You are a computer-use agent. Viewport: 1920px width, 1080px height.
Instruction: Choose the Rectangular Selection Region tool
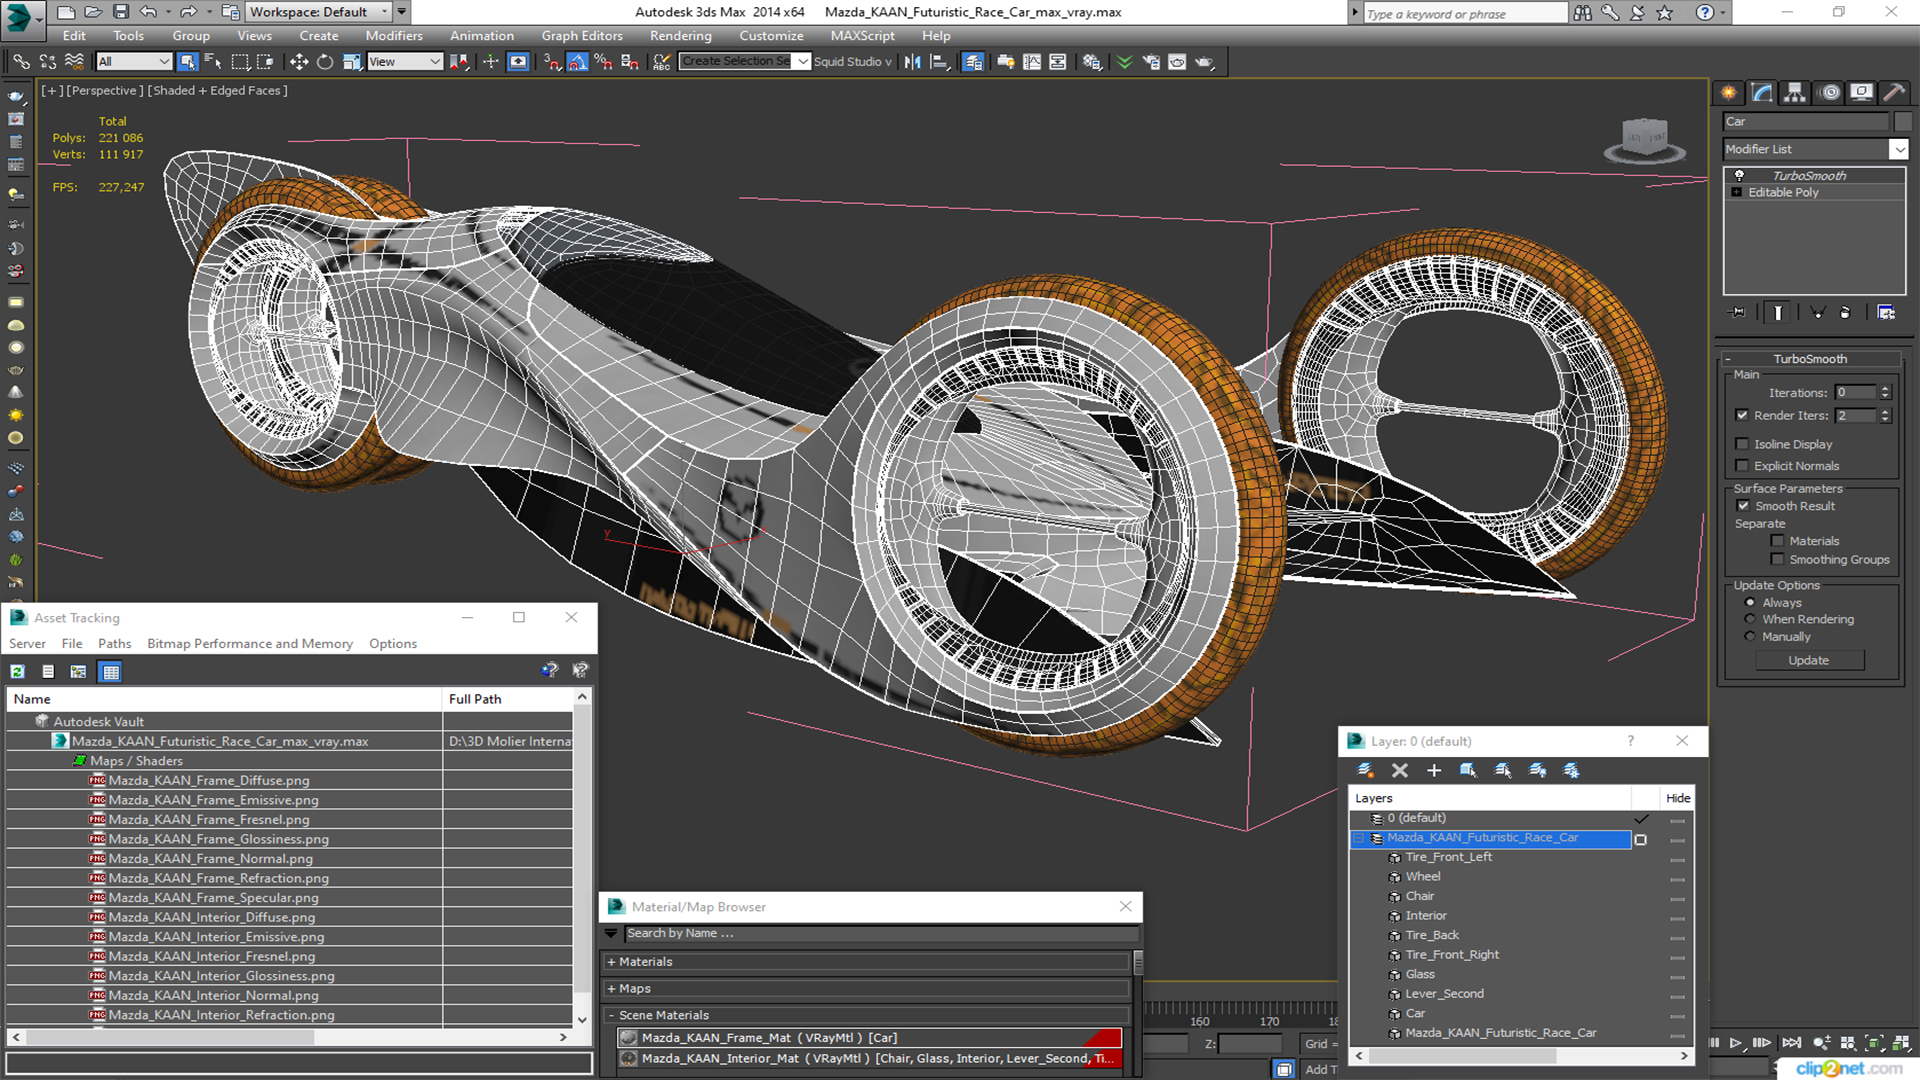pos(240,62)
